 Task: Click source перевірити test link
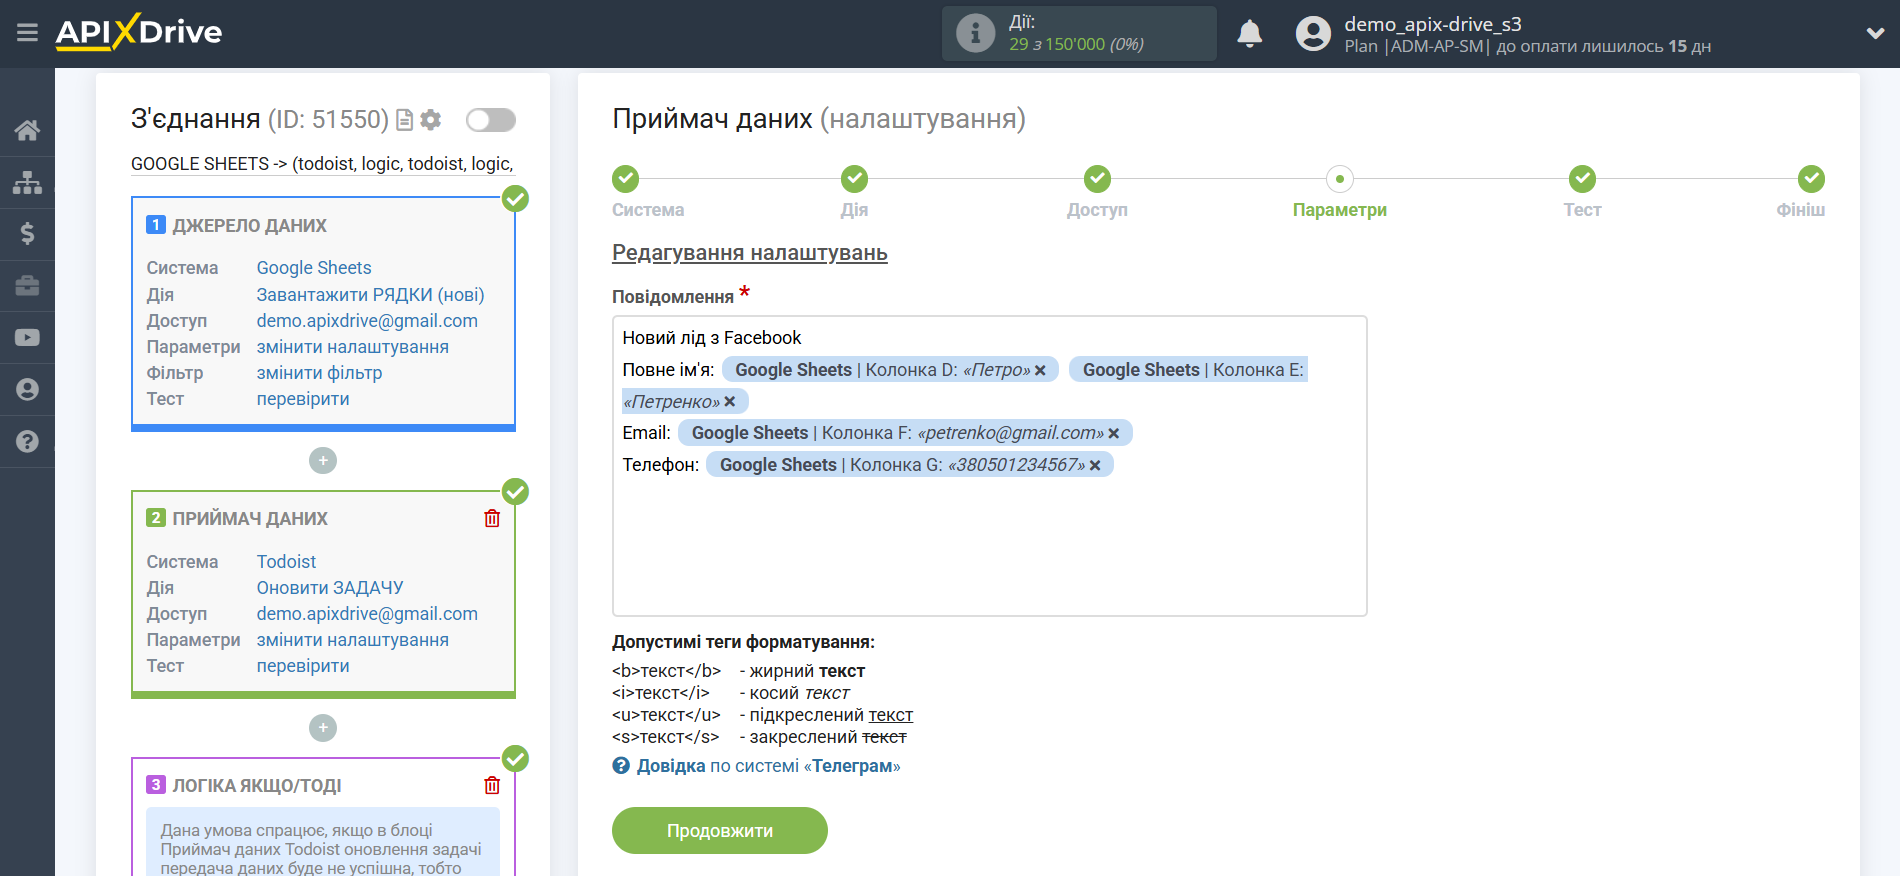coord(303,399)
